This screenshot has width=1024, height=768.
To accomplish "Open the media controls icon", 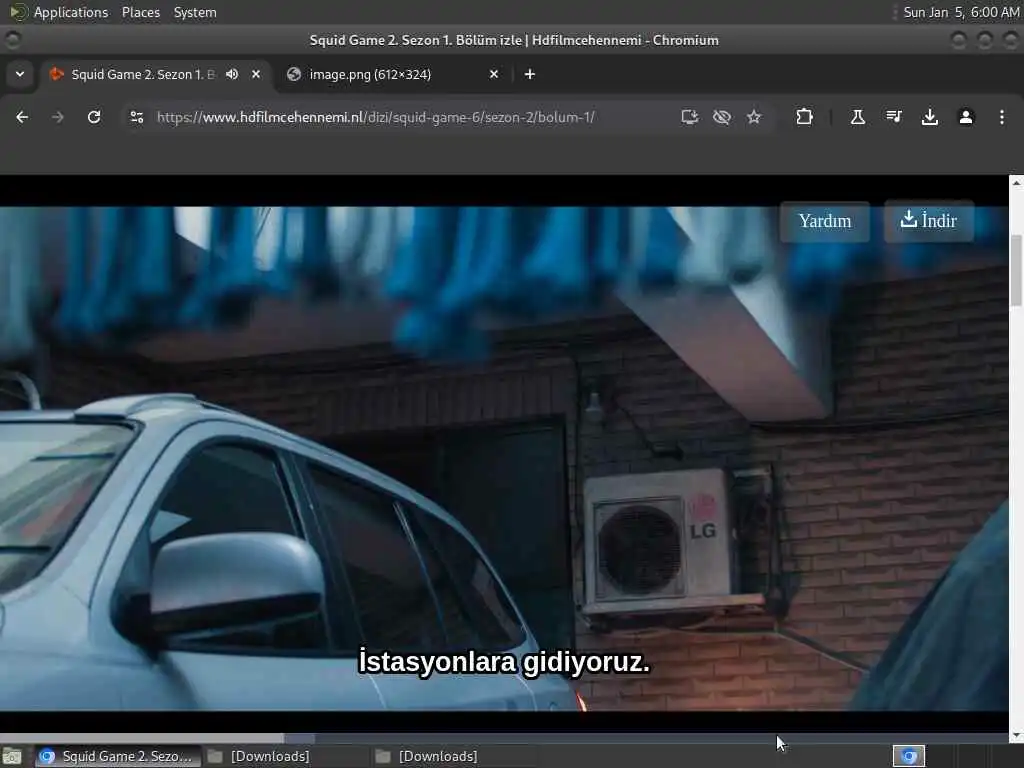I will [x=894, y=117].
